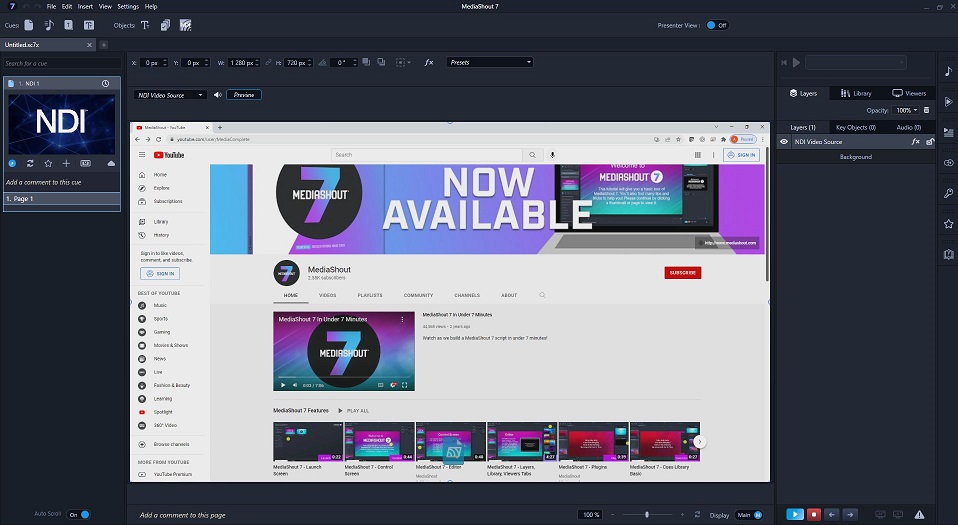
Task: Adjust the X position stepper
Action: coord(163,62)
